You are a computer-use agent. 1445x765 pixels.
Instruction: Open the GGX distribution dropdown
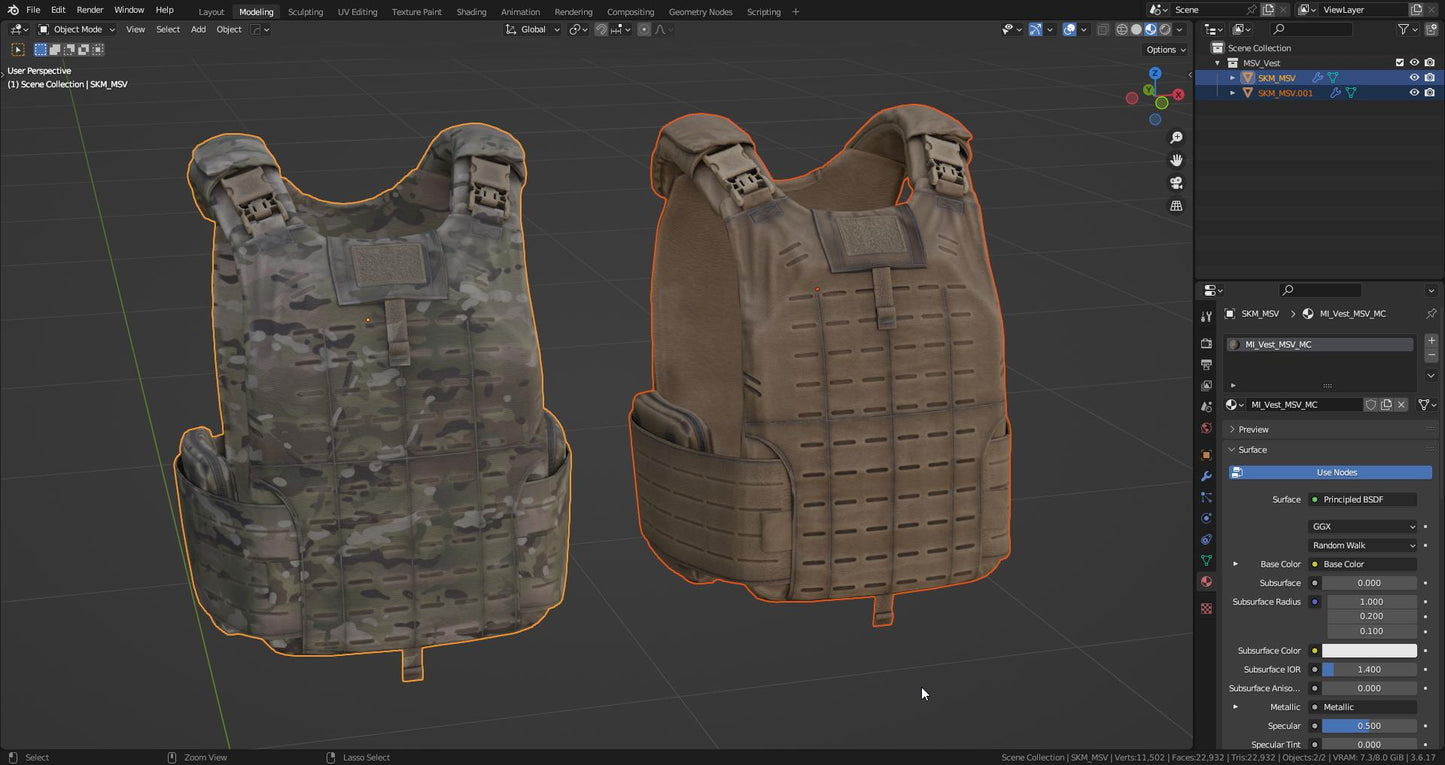pyautogui.click(x=1362, y=526)
